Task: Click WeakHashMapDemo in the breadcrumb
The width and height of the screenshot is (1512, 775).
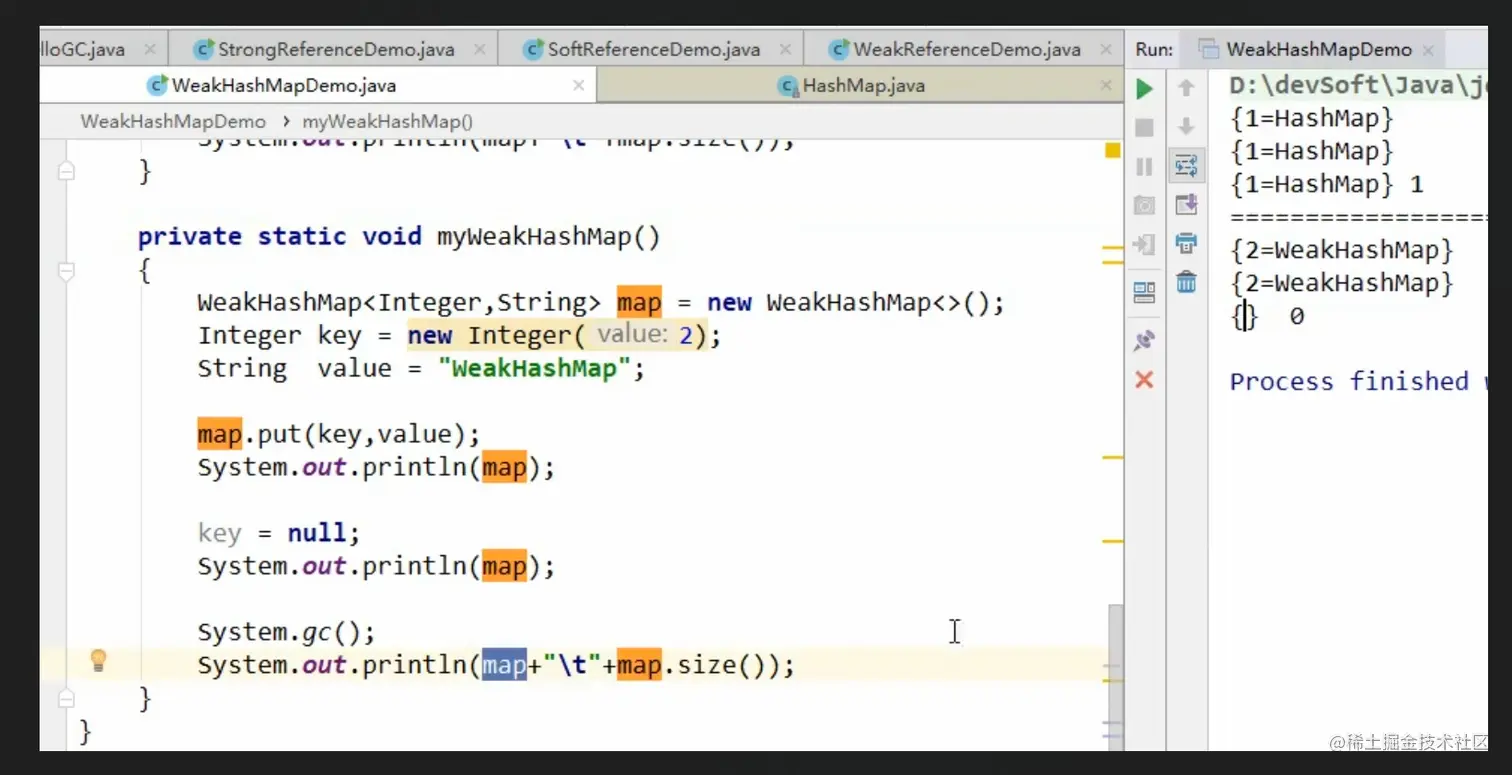Action: click(x=173, y=122)
